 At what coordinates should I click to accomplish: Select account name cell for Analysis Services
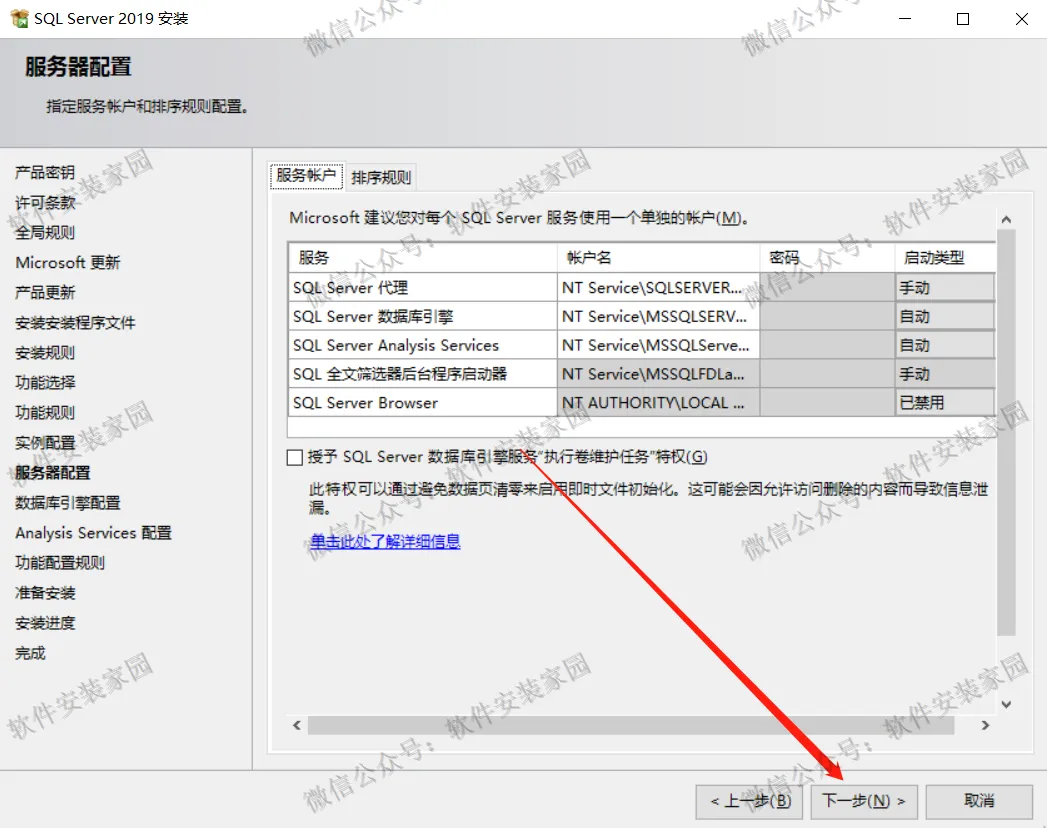pos(658,345)
